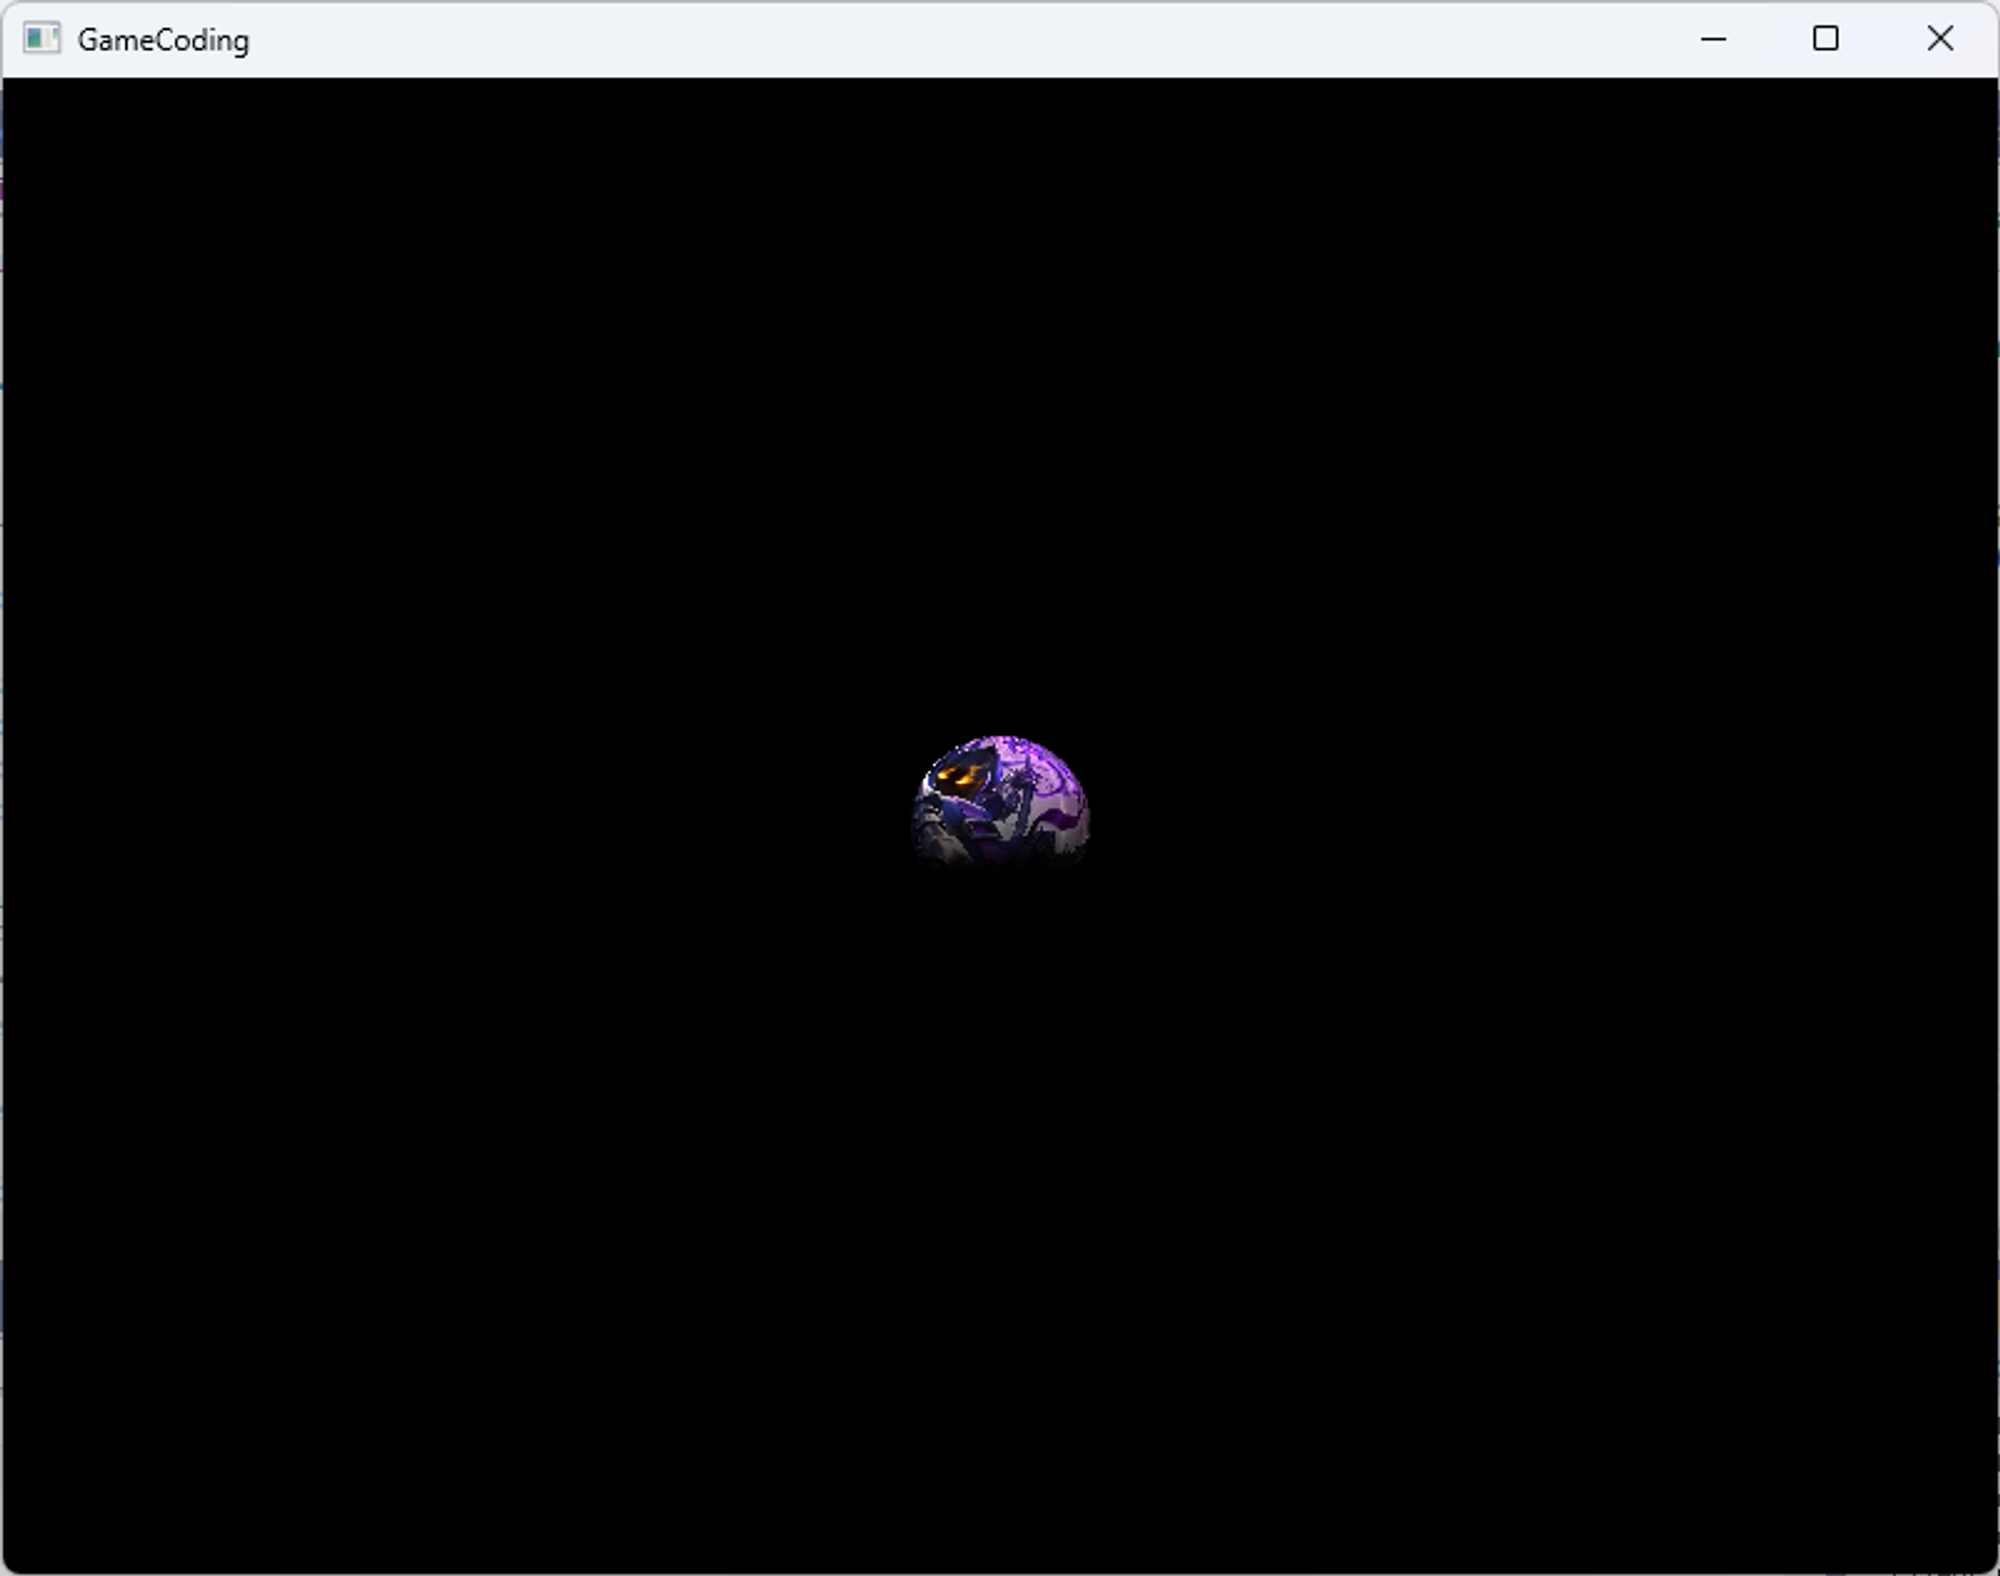This screenshot has width=2000, height=1576.
Task: Click the GameCoding title text
Action: pyautogui.click(x=163, y=40)
